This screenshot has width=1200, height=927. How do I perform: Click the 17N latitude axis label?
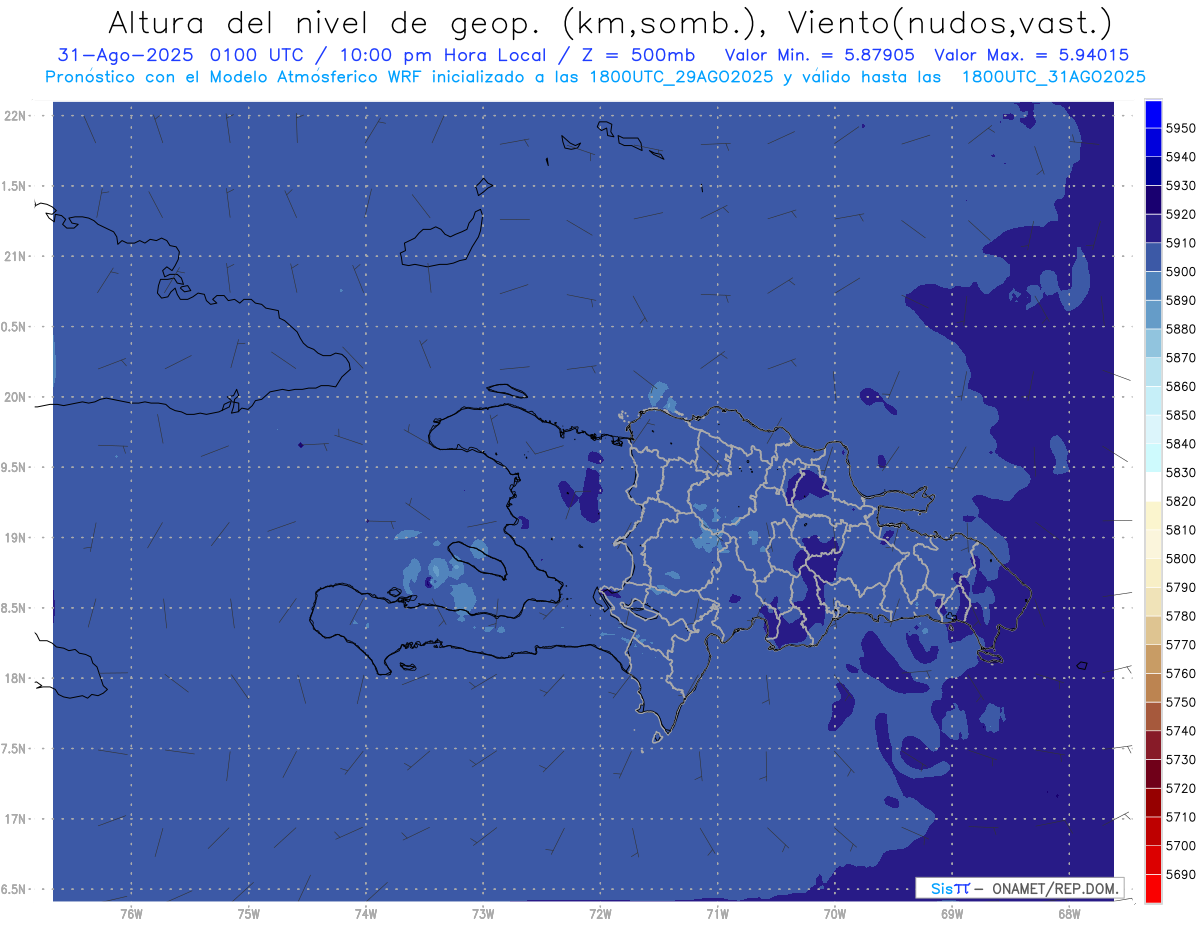click(17, 820)
